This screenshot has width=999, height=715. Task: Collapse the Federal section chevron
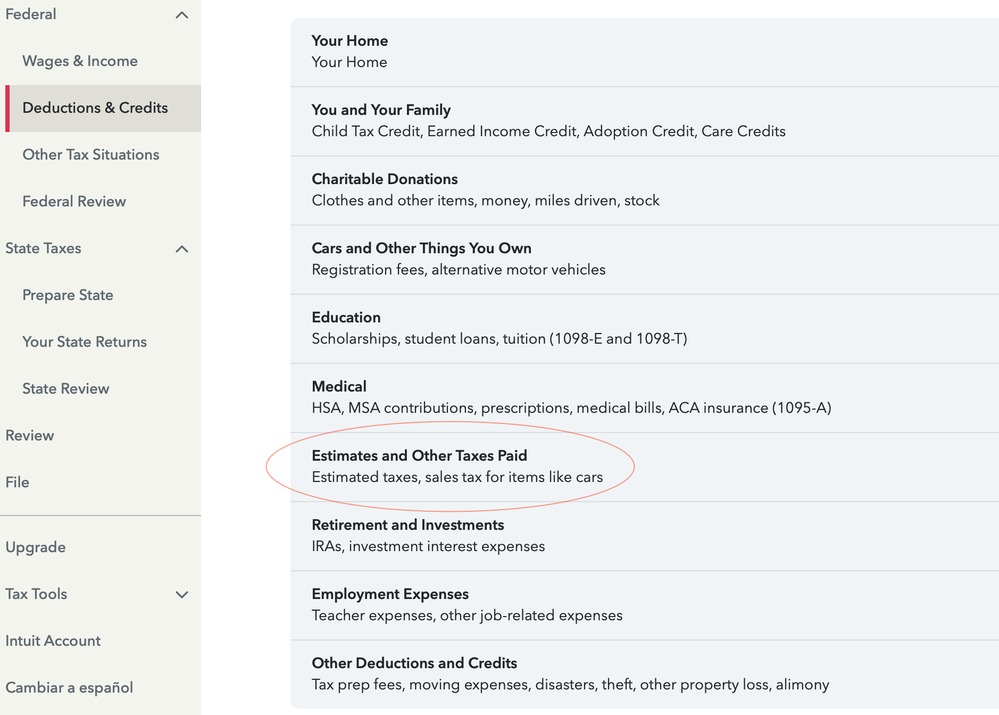click(x=181, y=15)
